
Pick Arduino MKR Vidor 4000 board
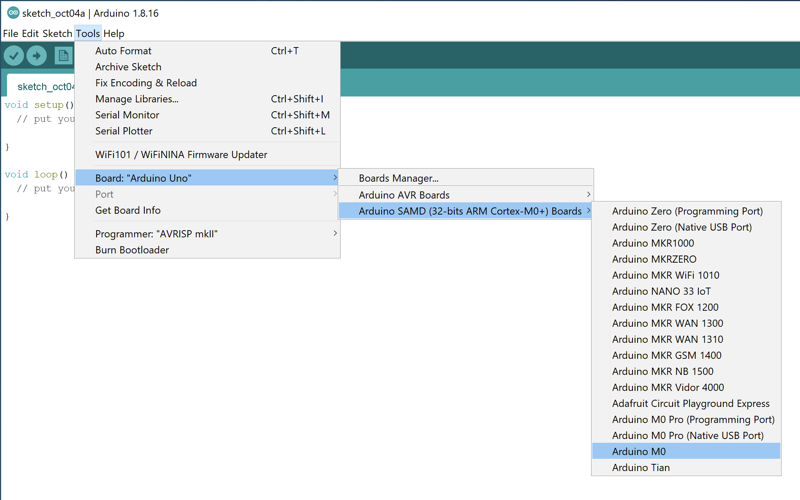click(x=686, y=388)
